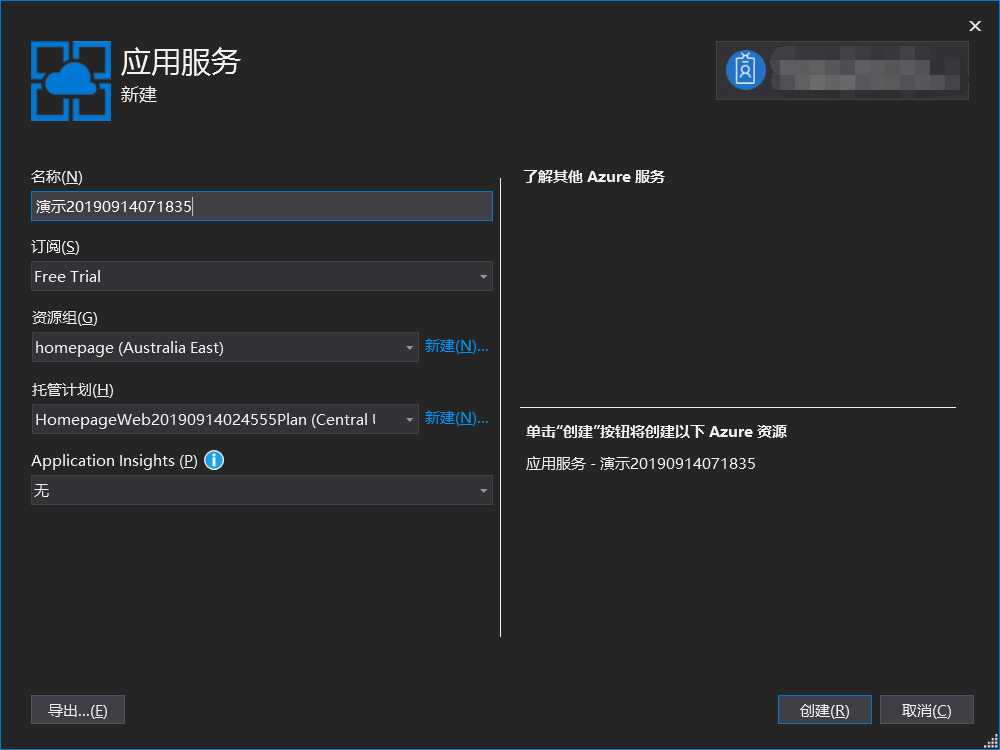Click the 导出 export button
The width and height of the screenshot is (1000, 750).
(78, 710)
